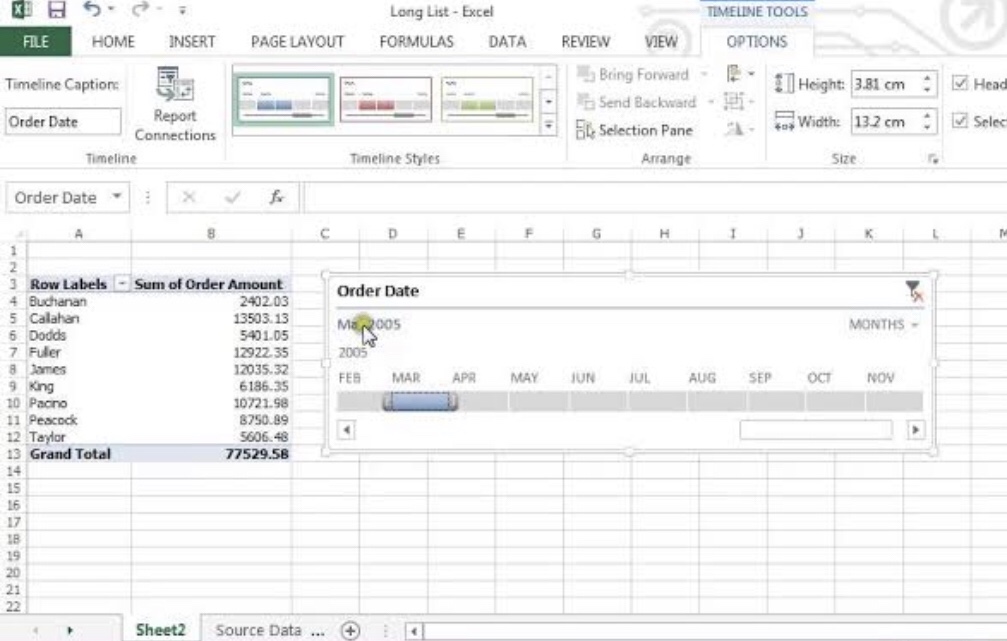The width and height of the screenshot is (1007, 641).
Task: Toggle the Header checkbox
Action: (x=960, y=84)
